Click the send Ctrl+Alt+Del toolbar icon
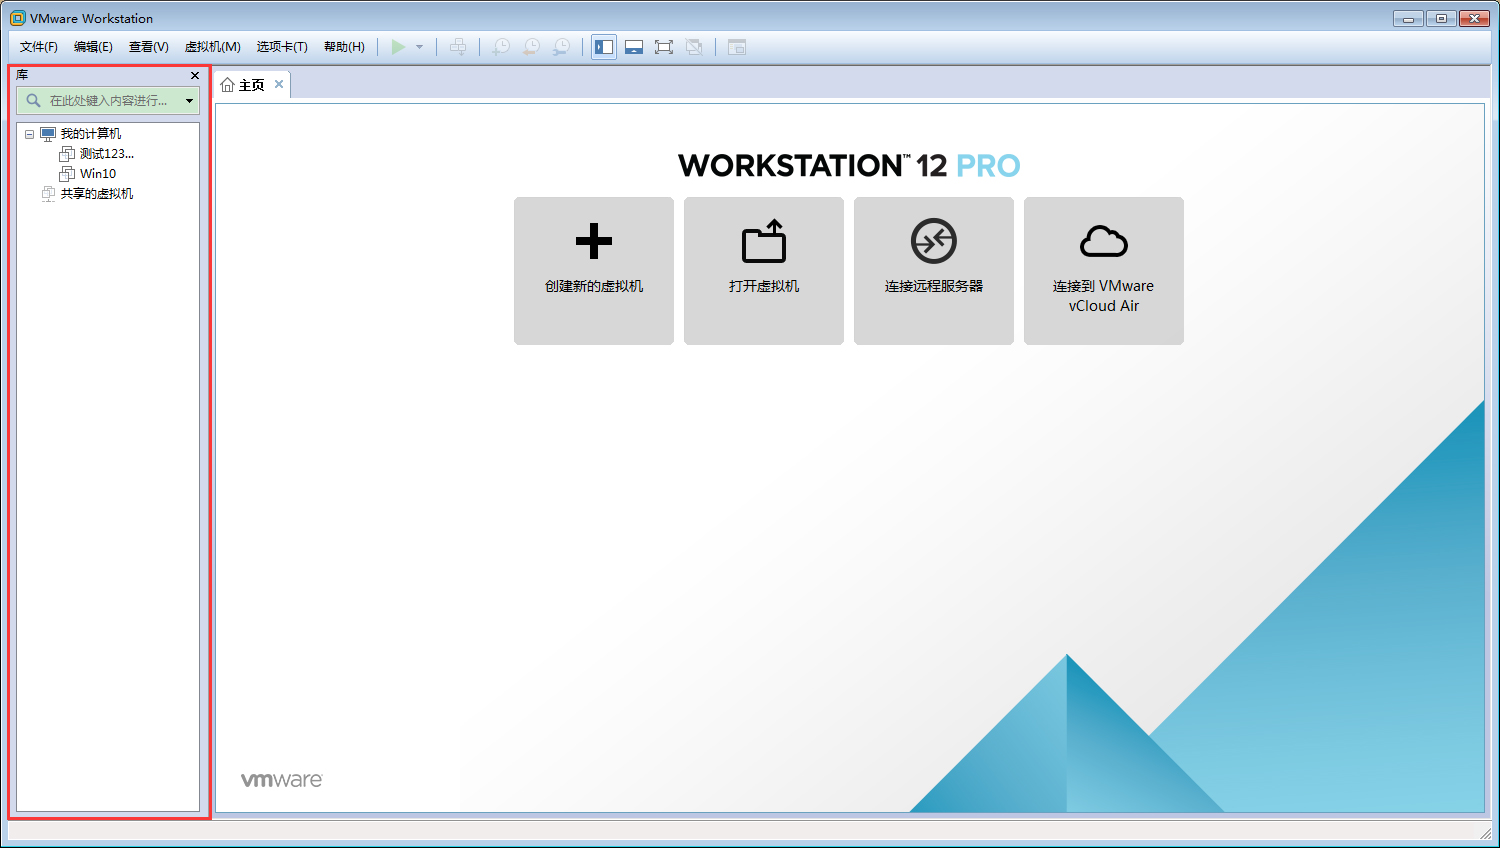The height and width of the screenshot is (848, 1500). (x=458, y=47)
